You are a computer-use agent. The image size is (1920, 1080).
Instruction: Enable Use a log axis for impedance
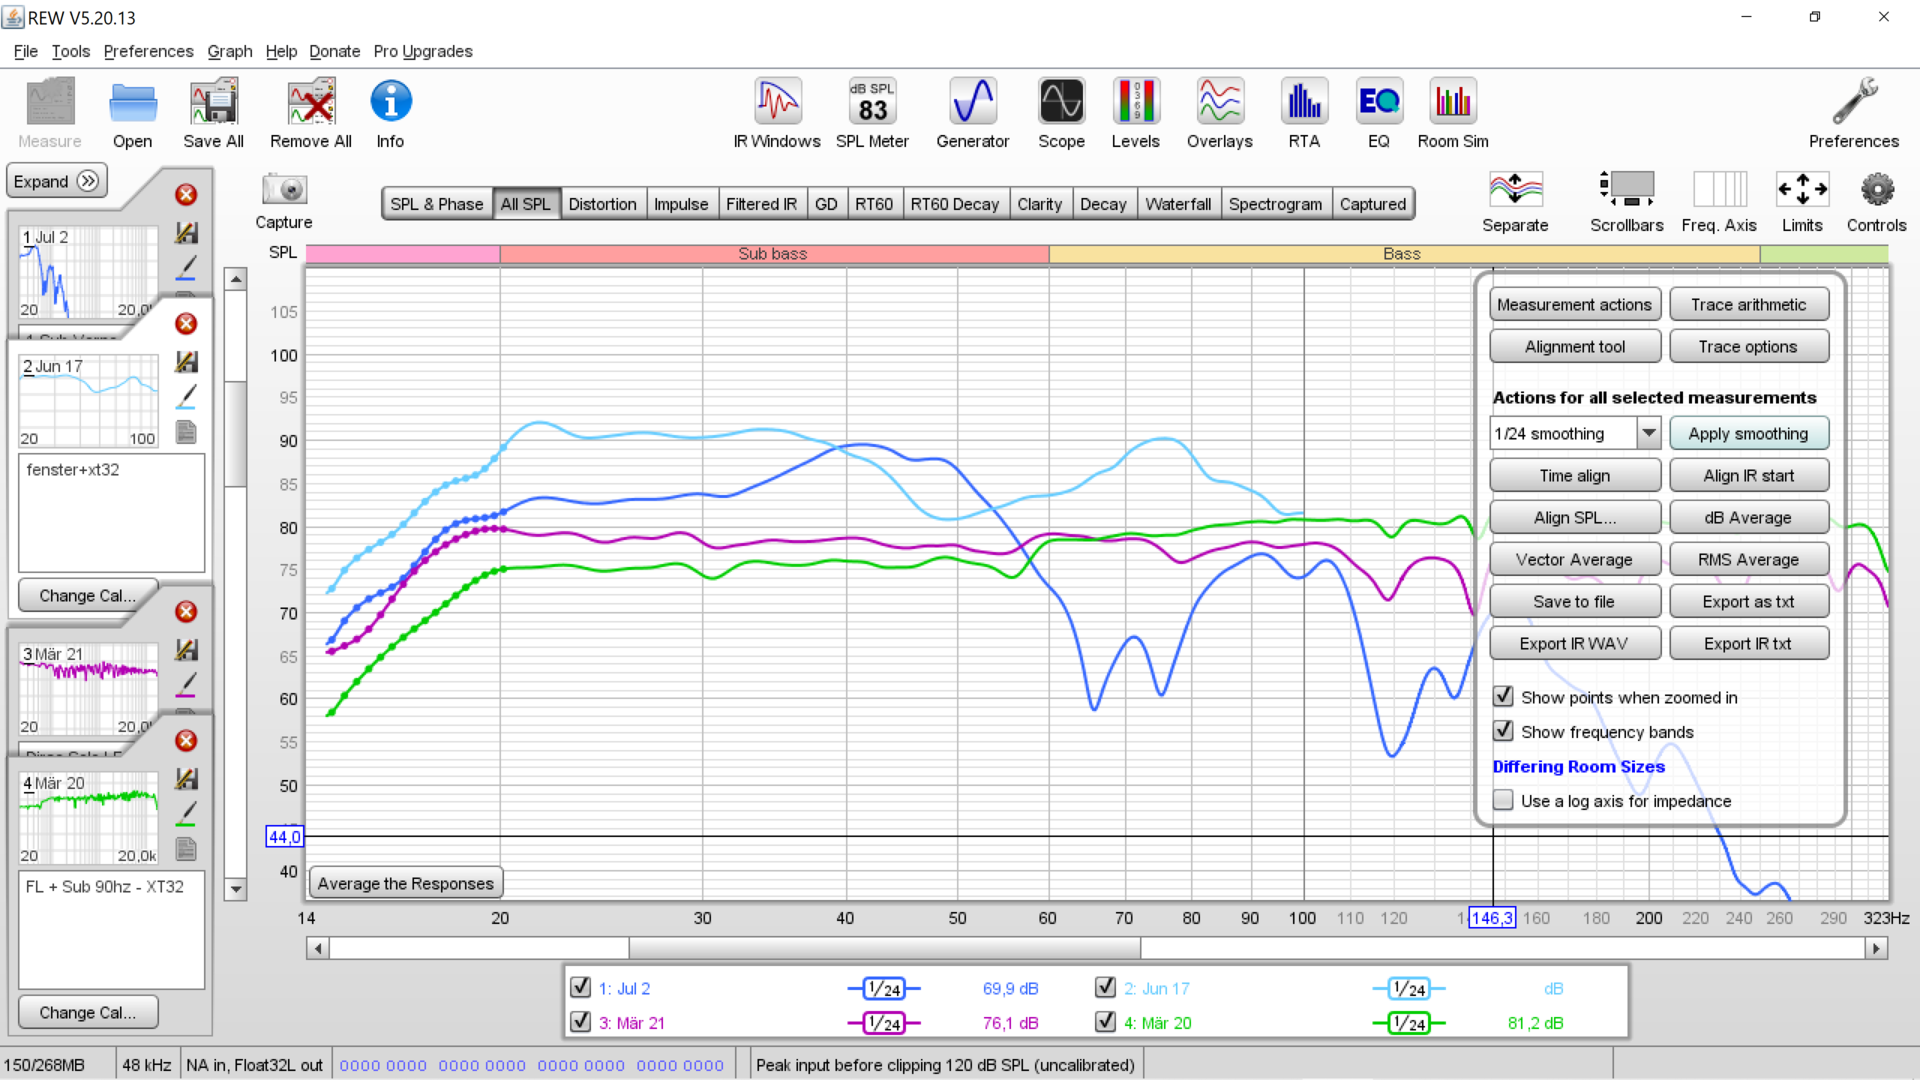[1503, 801]
